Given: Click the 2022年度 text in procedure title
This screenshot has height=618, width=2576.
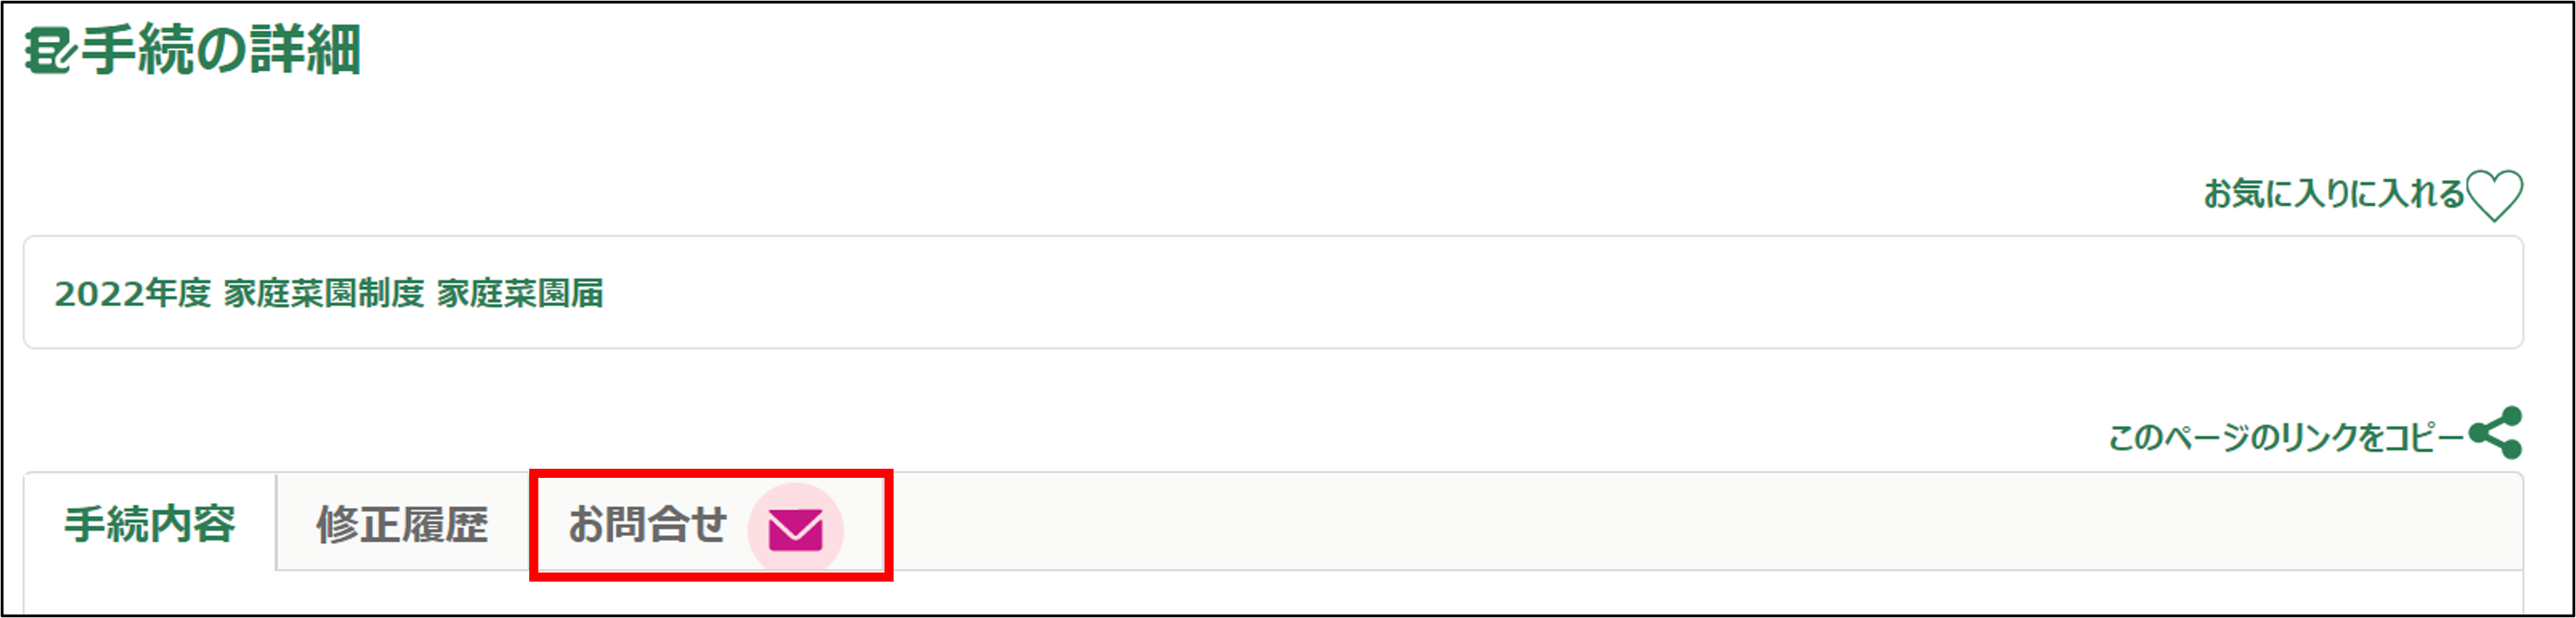Looking at the screenshot, I should (132, 293).
